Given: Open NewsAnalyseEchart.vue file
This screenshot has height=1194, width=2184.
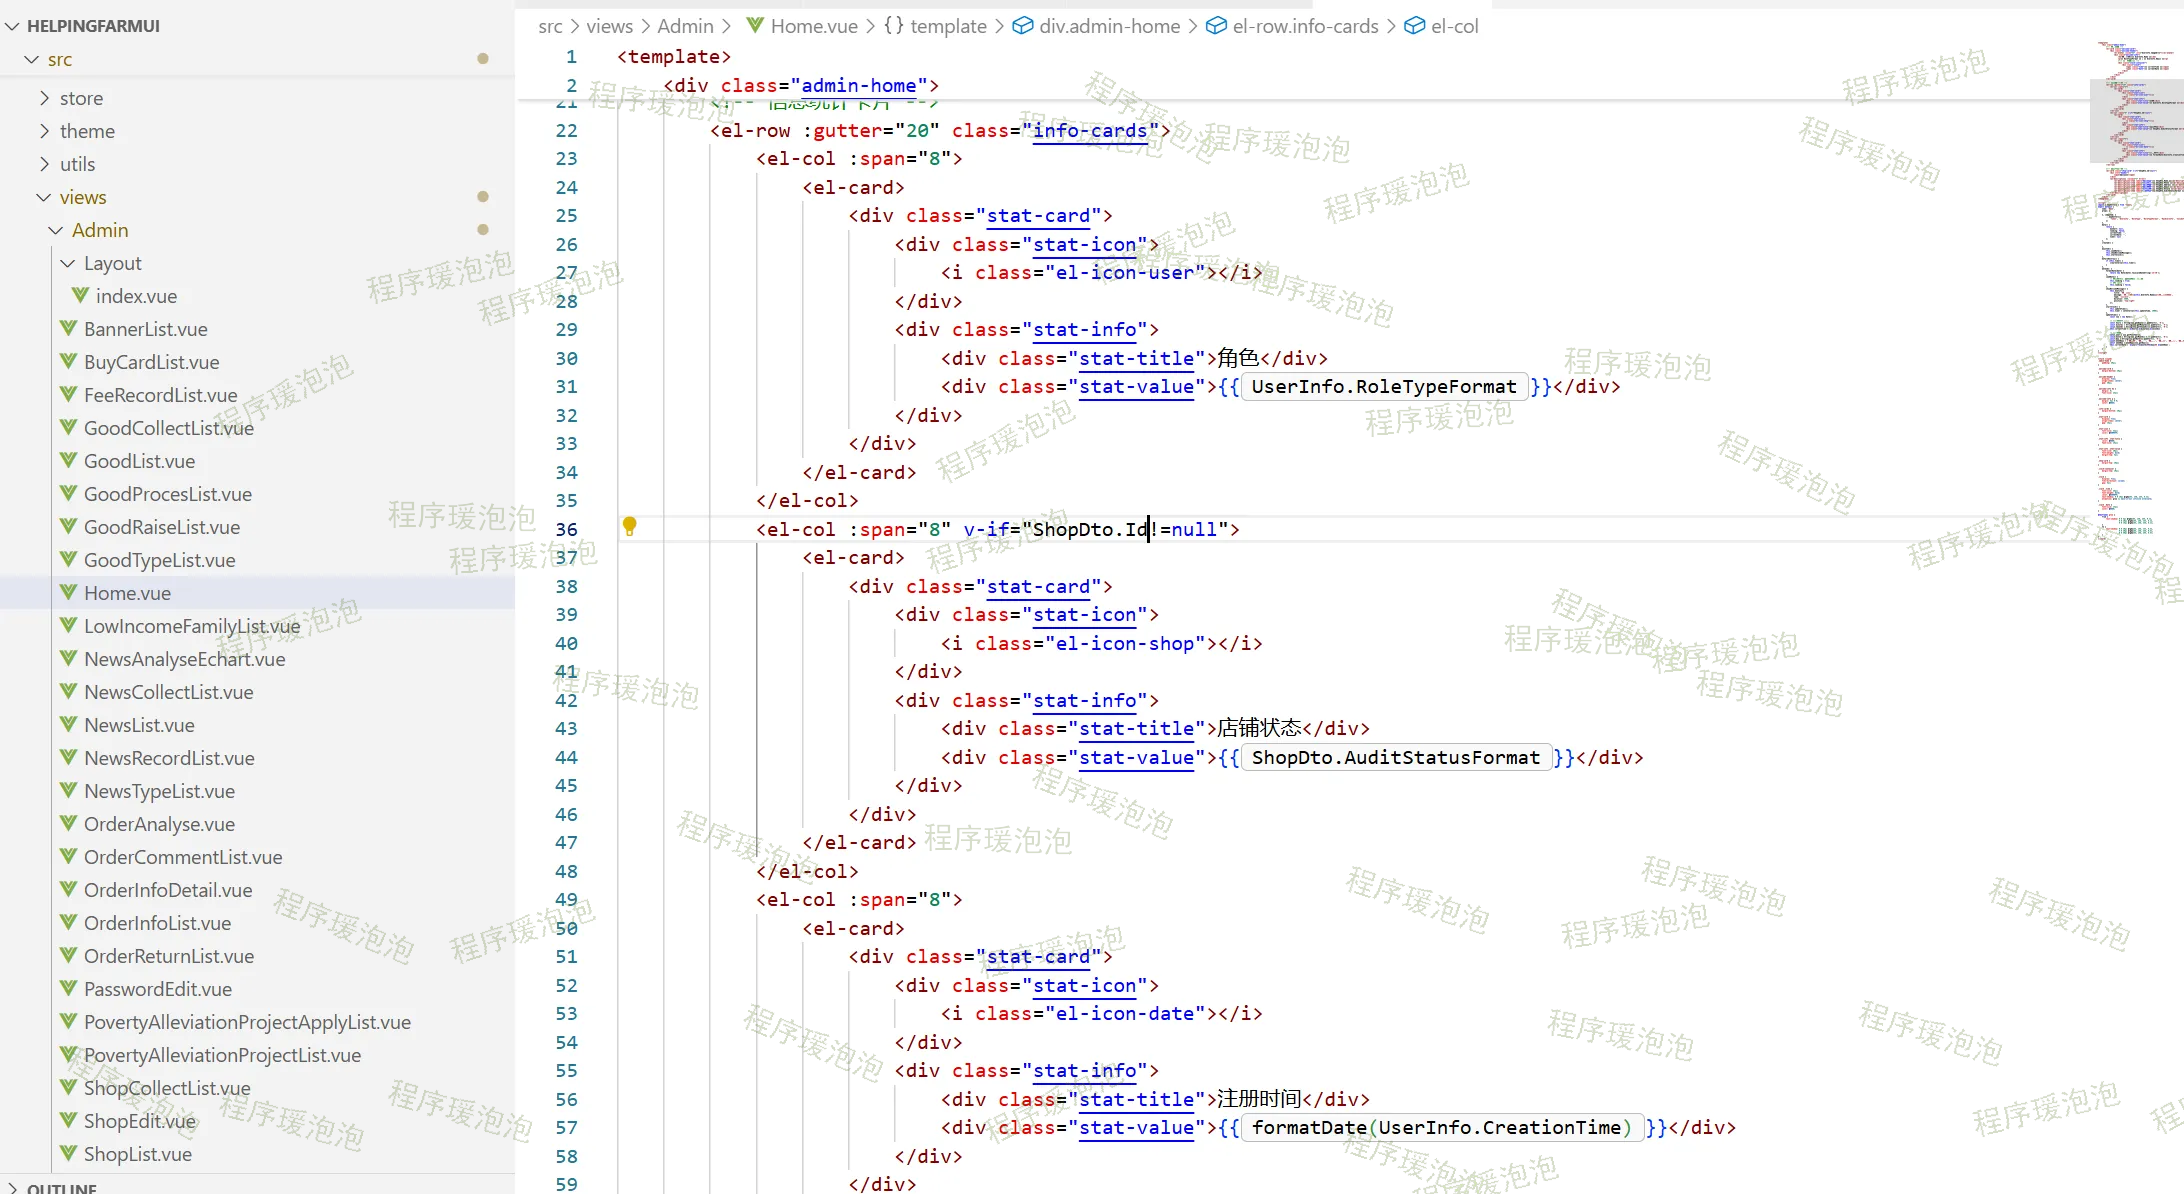Looking at the screenshot, I should click(184, 659).
